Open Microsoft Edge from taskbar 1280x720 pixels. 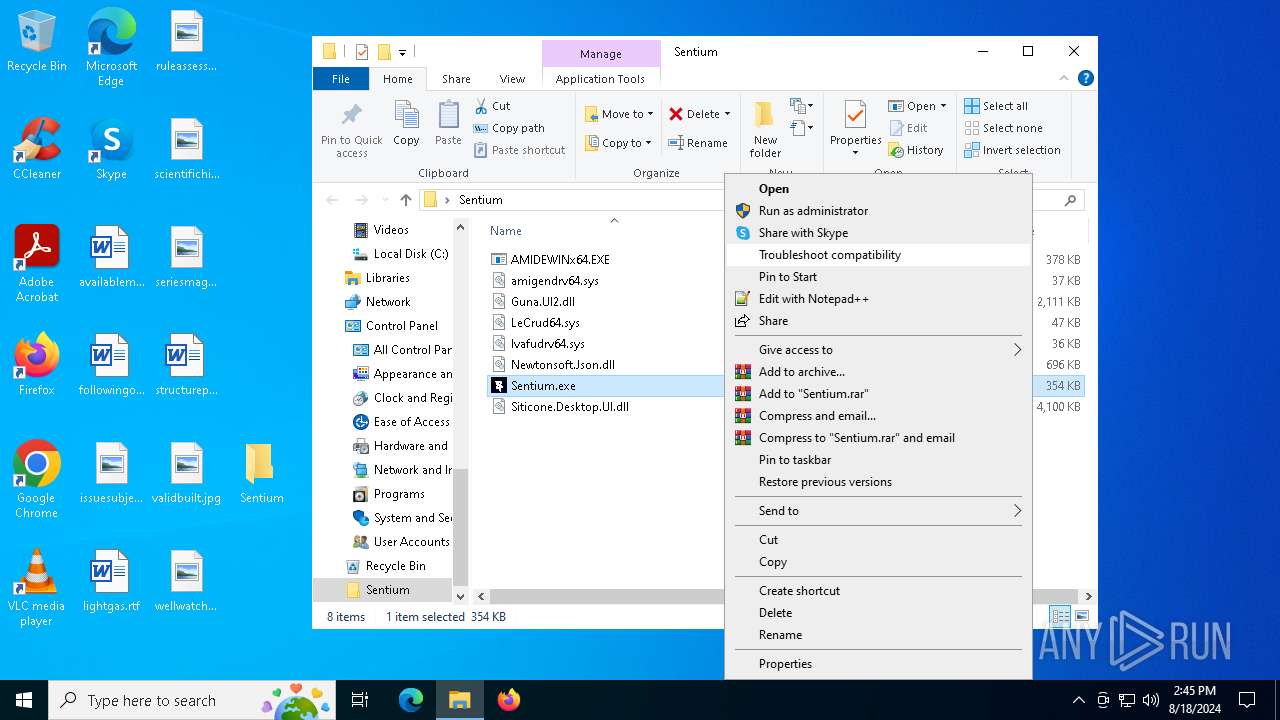pyautogui.click(x=411, y=700)
